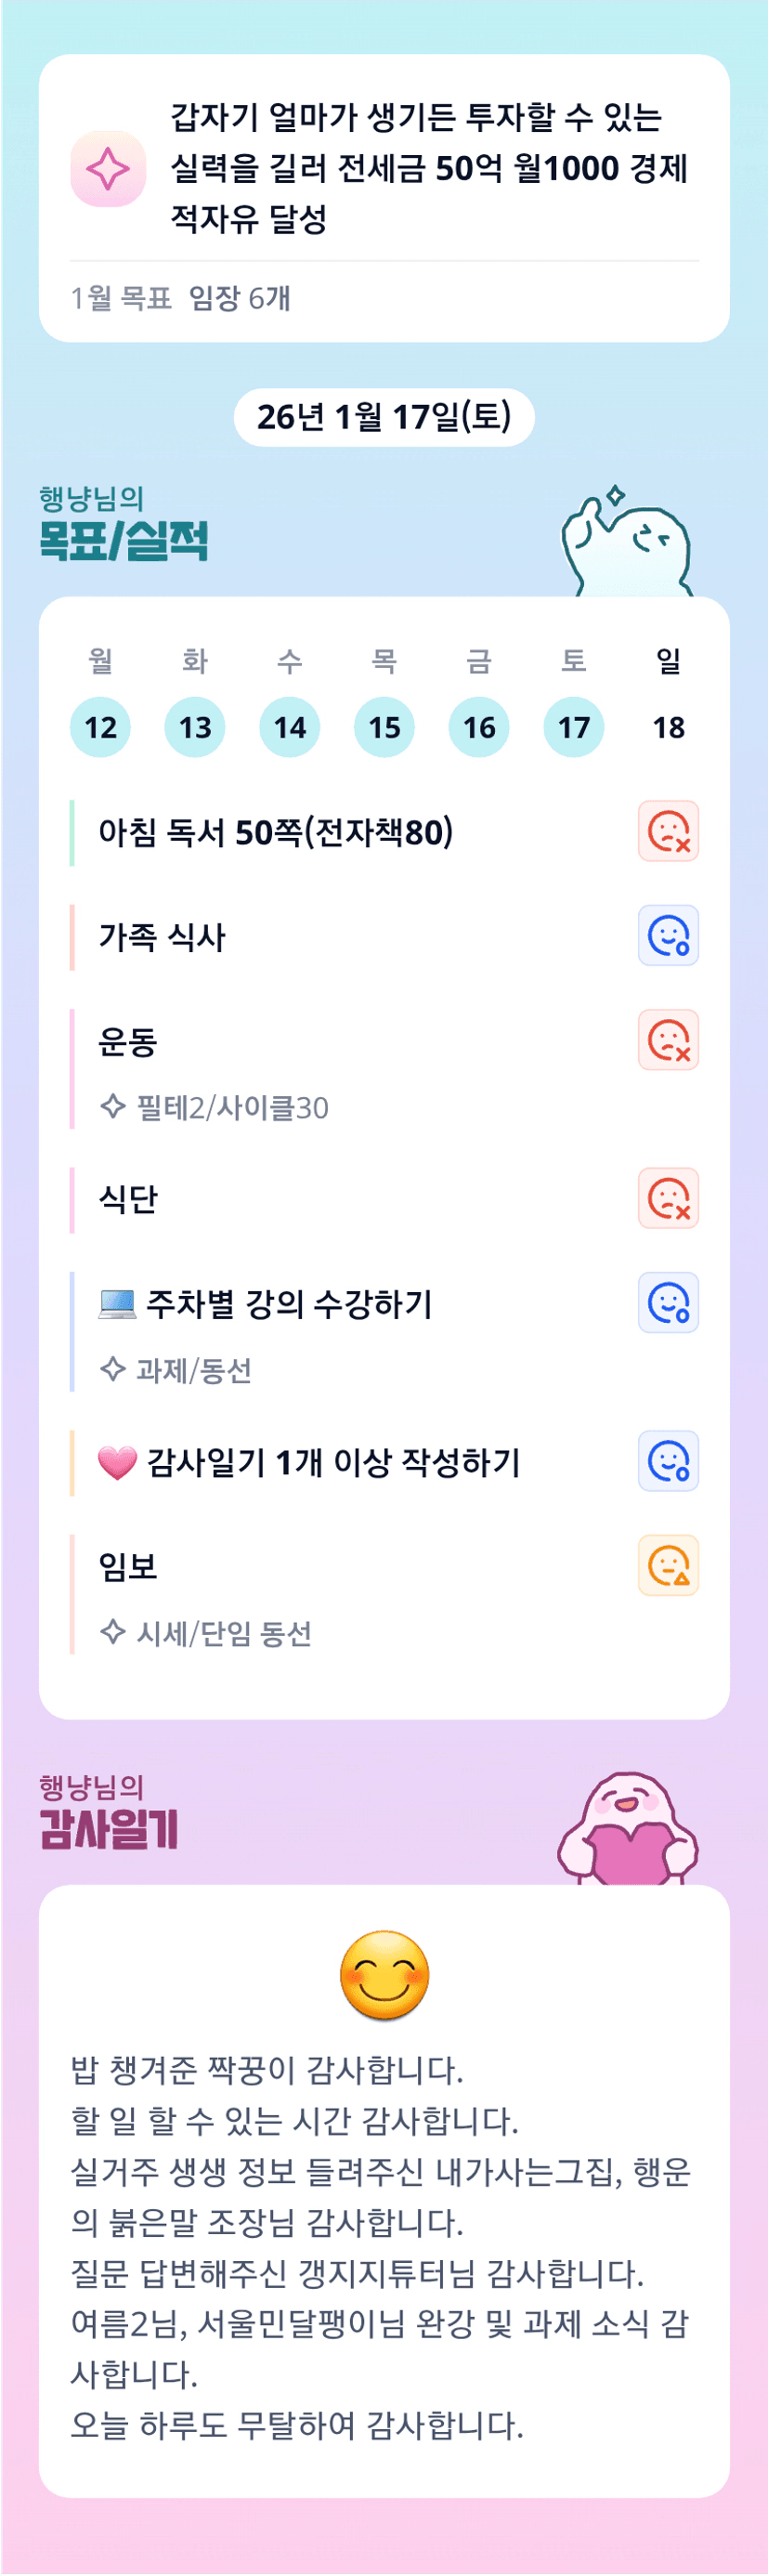Select Friday 16 in the week calendar
Screen dimensions: 768x2576
click(479, 727)
